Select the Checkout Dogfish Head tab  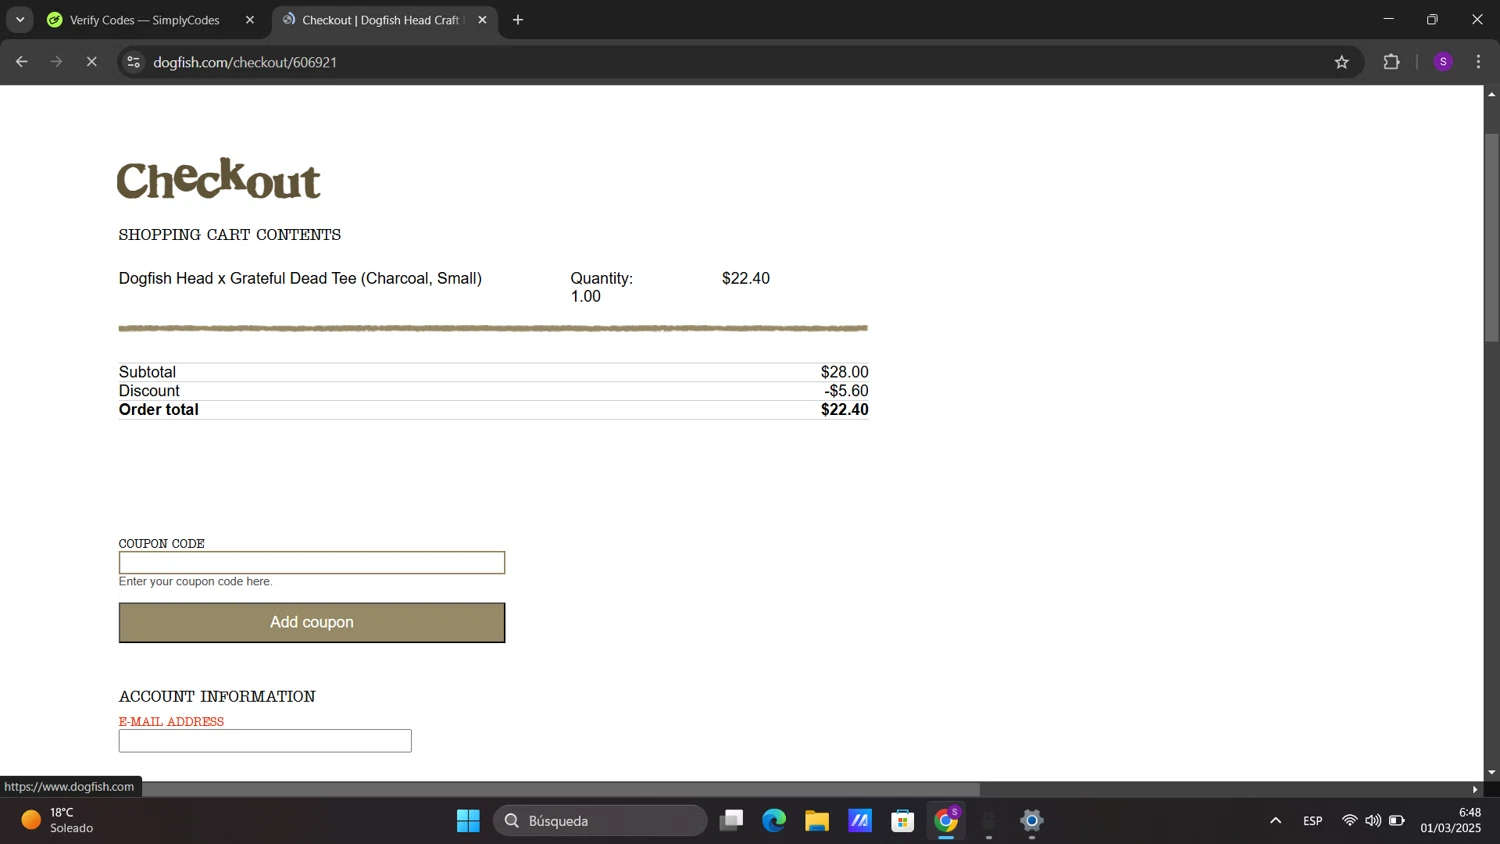[x=380, y=20]
